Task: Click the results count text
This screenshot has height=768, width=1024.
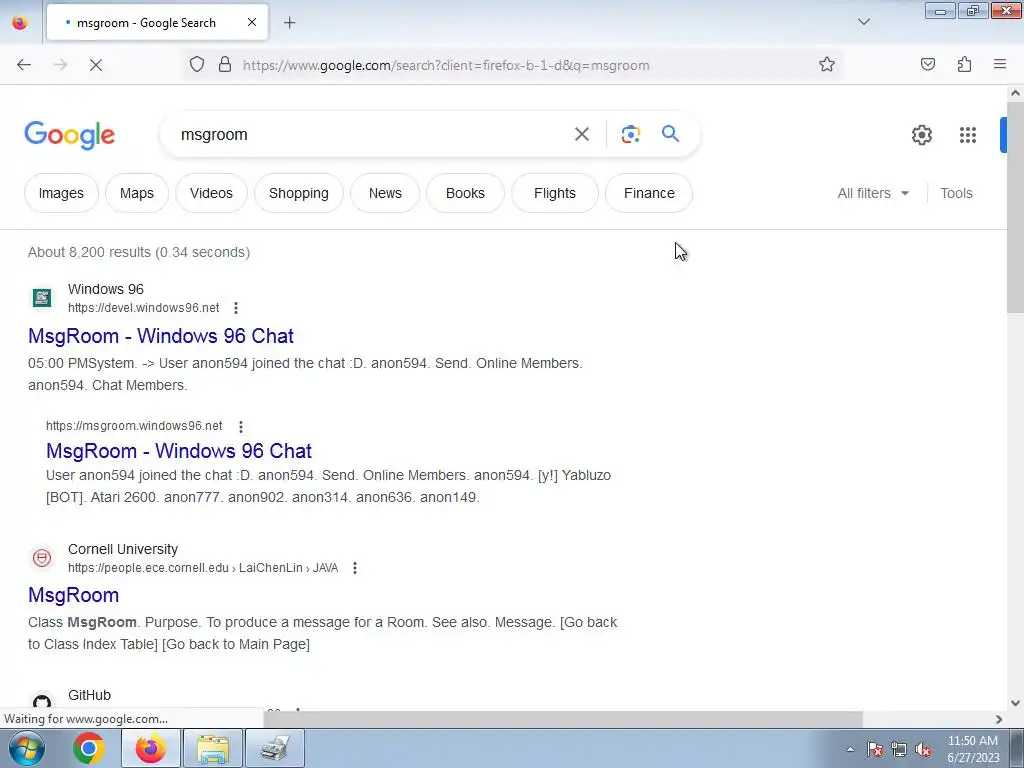Action: tap(138, 252)
